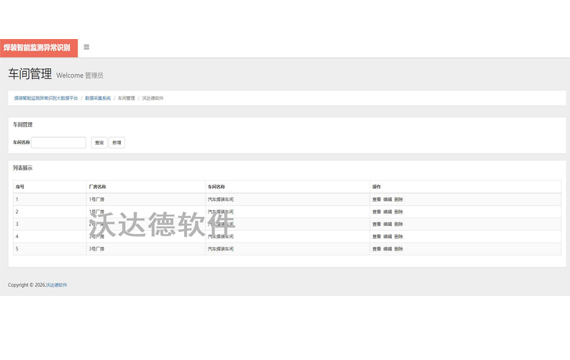The image size is (570, 360).
Task: Click 删除 in row 1
Action: click(399, 199)
